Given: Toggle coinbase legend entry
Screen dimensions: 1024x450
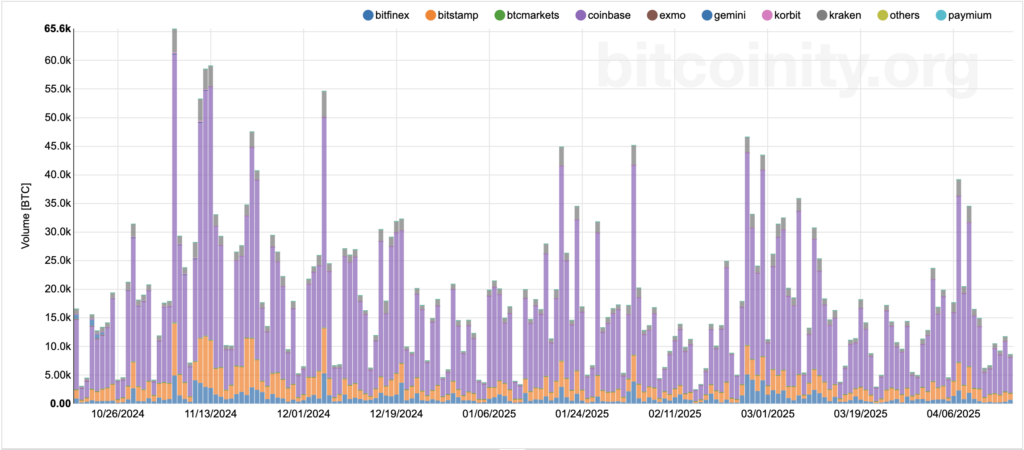Looking at the screenshot, I should (582, 15).
